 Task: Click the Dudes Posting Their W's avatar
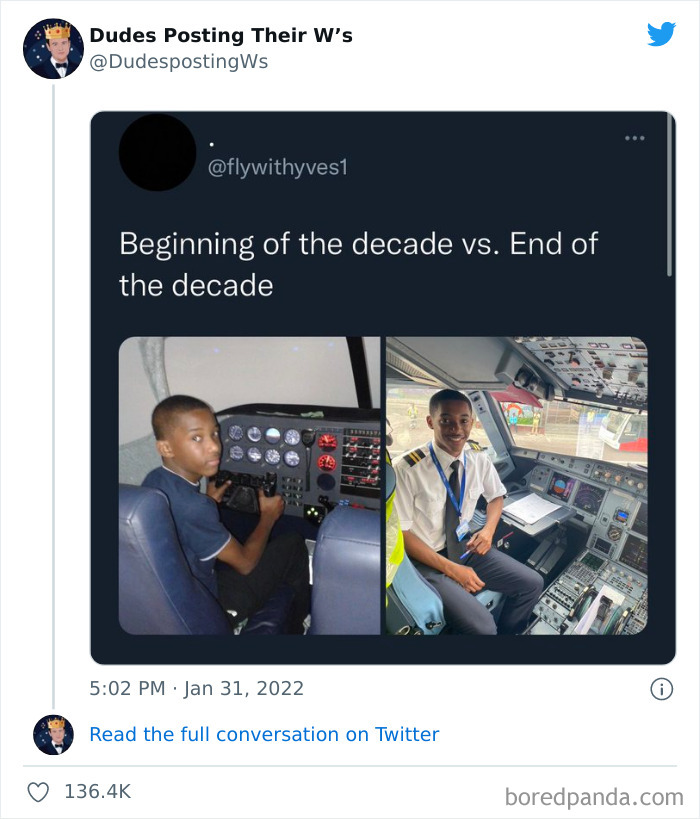[x=53, y=48]
